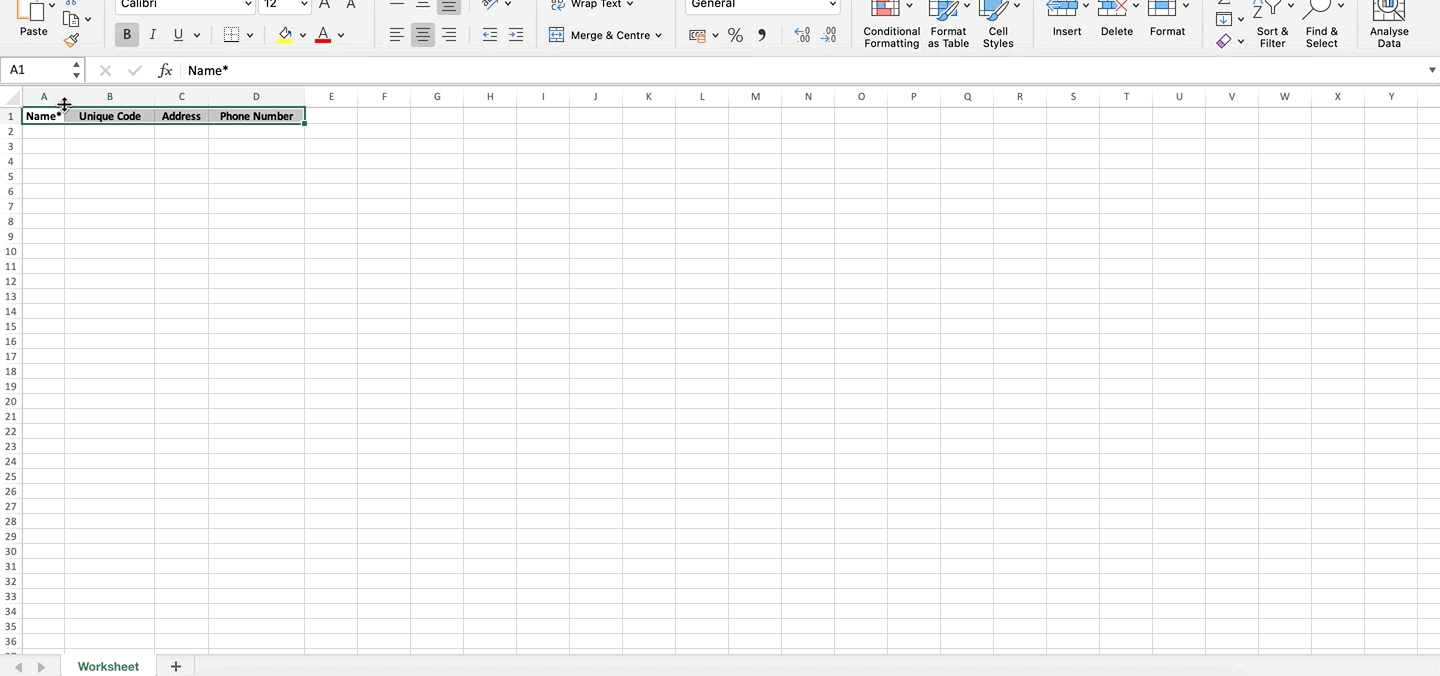Open the Delete cells dropdown arrow
This screenshot has width=1440, height=676.
click(1136, 5)
